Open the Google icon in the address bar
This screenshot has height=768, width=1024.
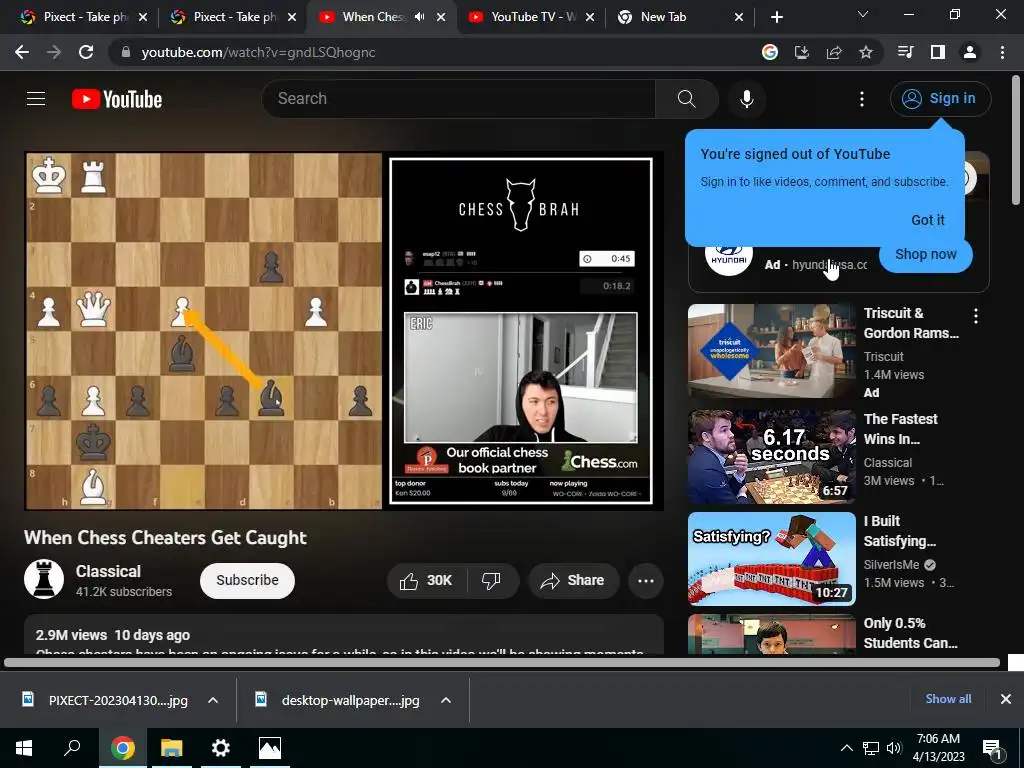(x=770, y=52)
